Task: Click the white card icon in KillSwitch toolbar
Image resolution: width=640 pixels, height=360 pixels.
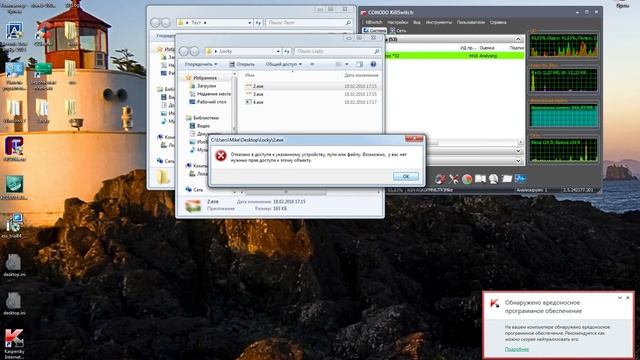Action: 507,179
